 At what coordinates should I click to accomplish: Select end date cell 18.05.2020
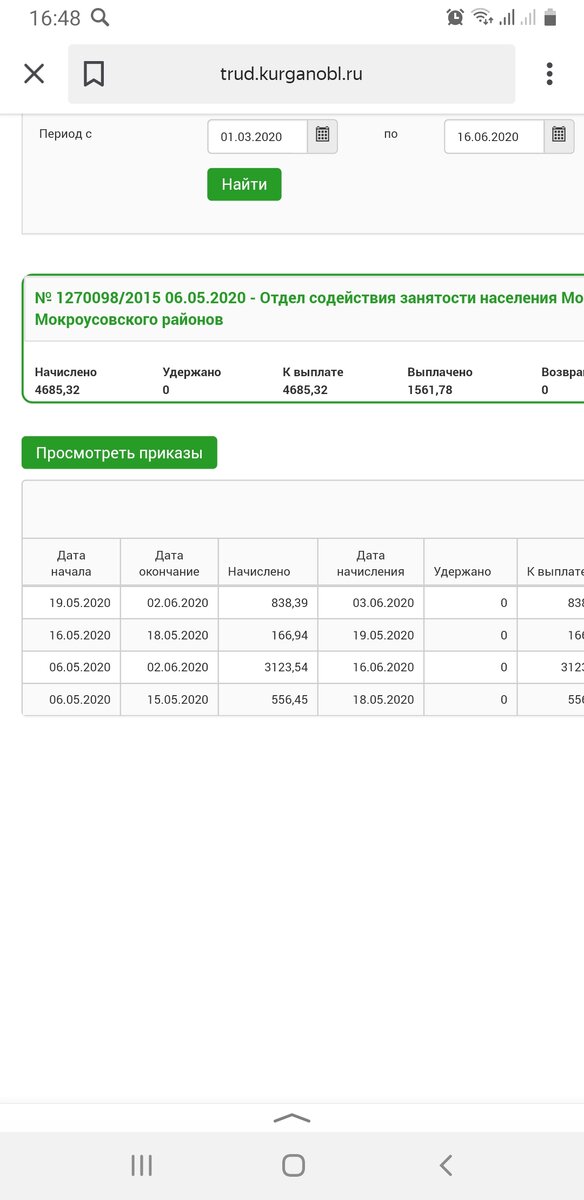tap(169, 635)
